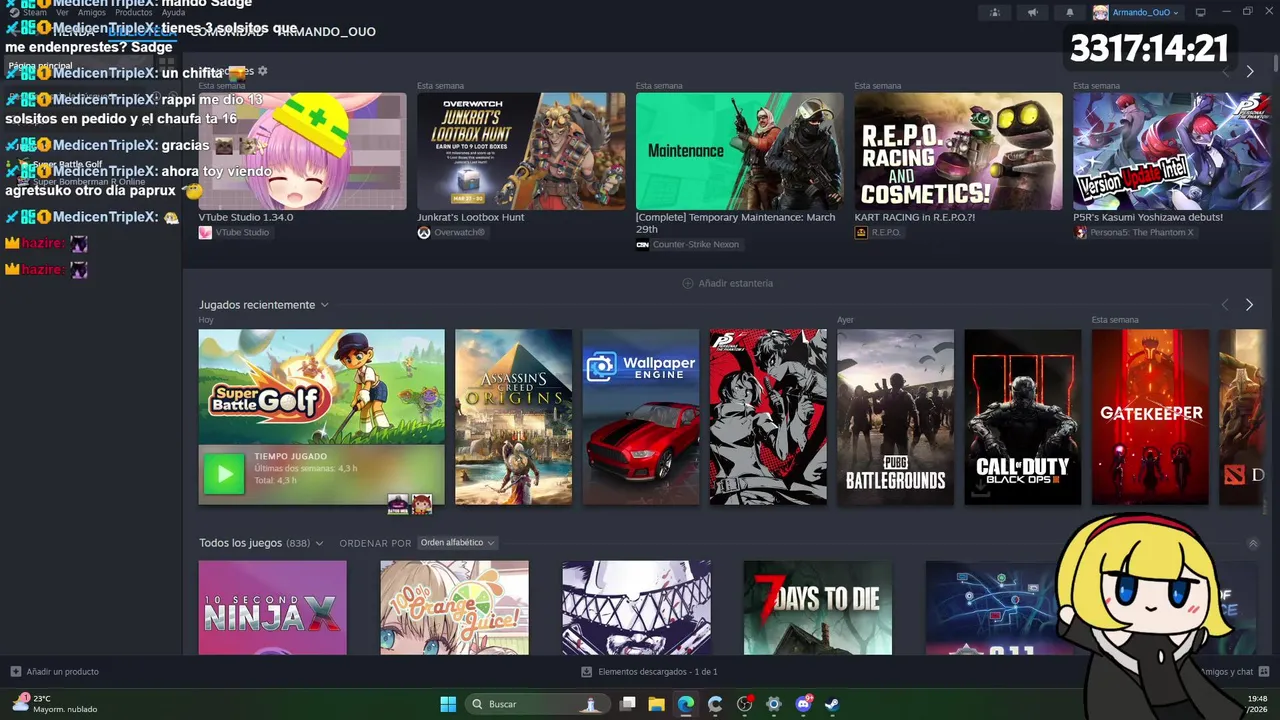
Task: Click the plus icon beside Añadir estantería
Action: click(687, 283)
